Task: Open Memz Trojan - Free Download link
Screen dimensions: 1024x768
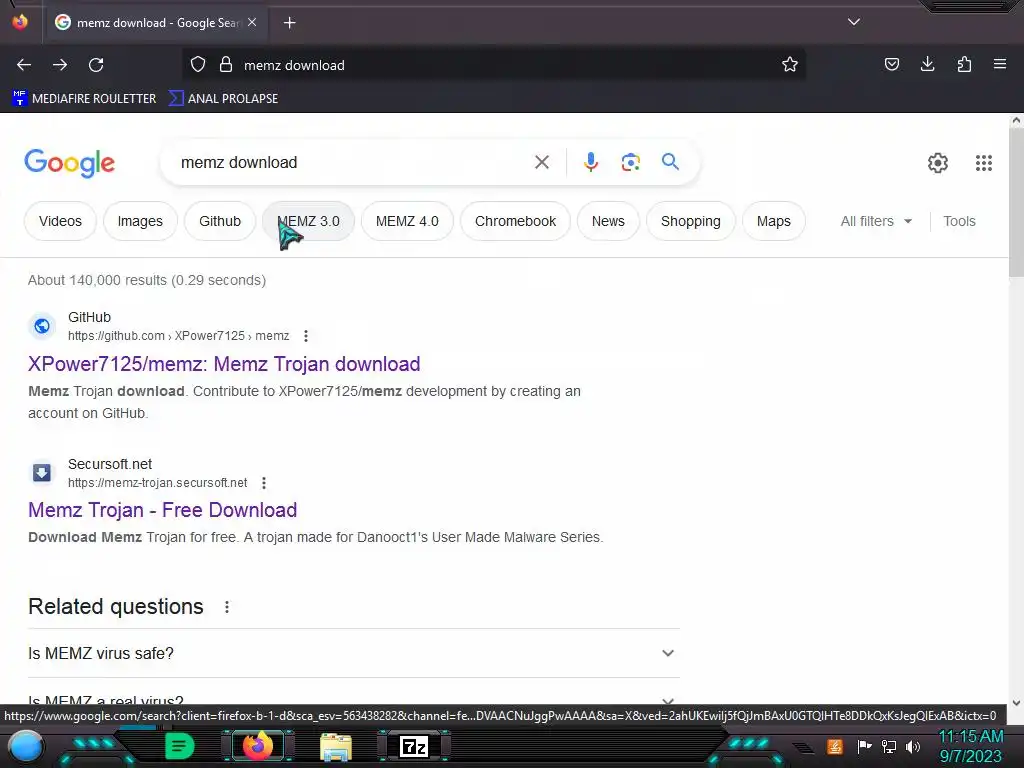Action: click(x=163, y=510)
